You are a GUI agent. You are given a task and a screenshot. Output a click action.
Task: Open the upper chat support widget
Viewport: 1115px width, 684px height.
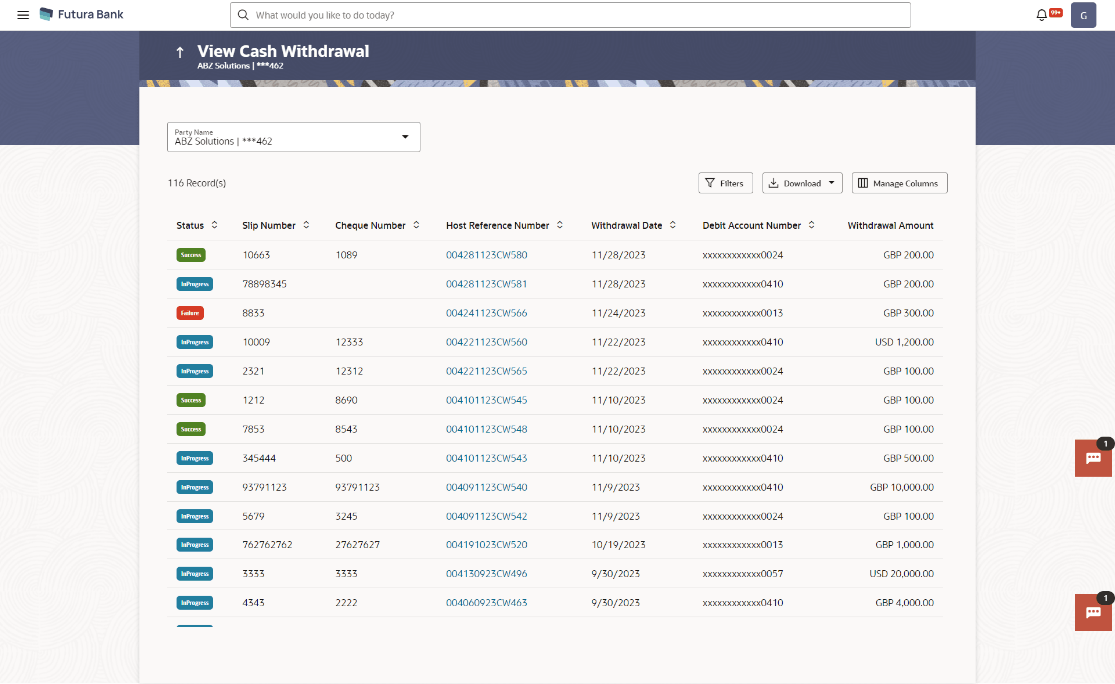pos(1093,458)
